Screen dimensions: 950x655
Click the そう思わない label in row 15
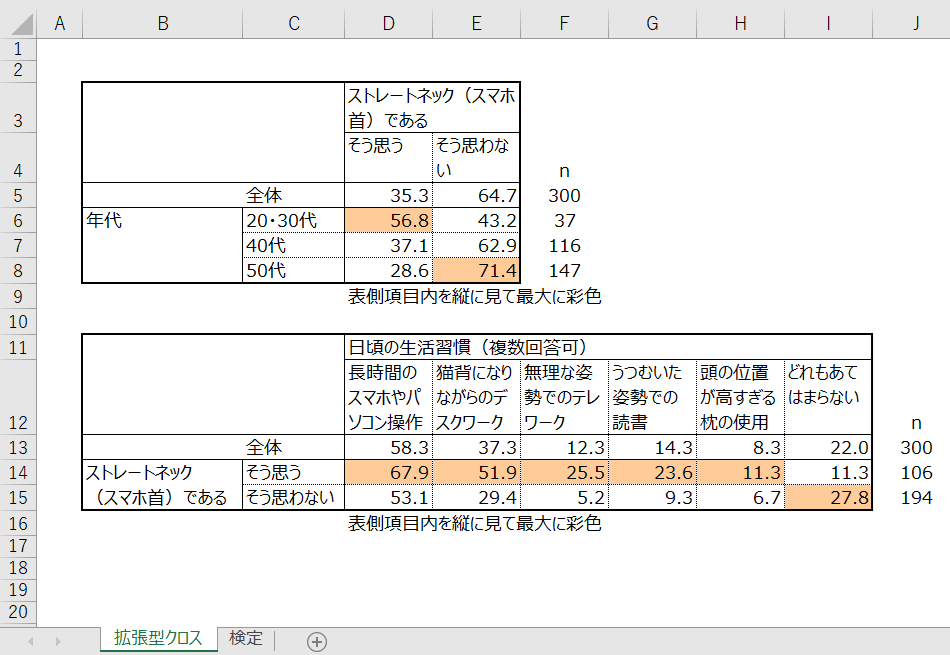tap(294, 497)
